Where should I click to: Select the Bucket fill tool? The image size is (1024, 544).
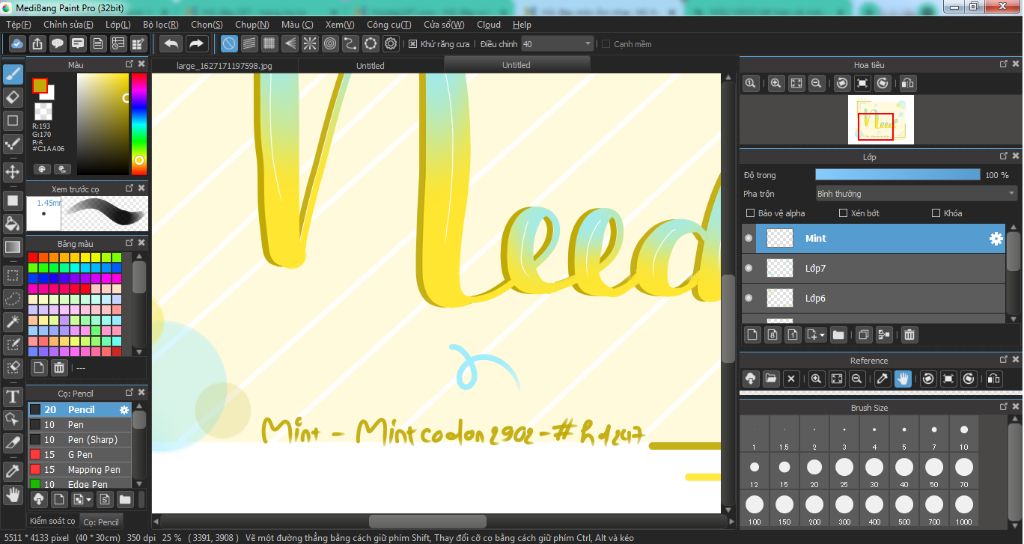point(12,224)
